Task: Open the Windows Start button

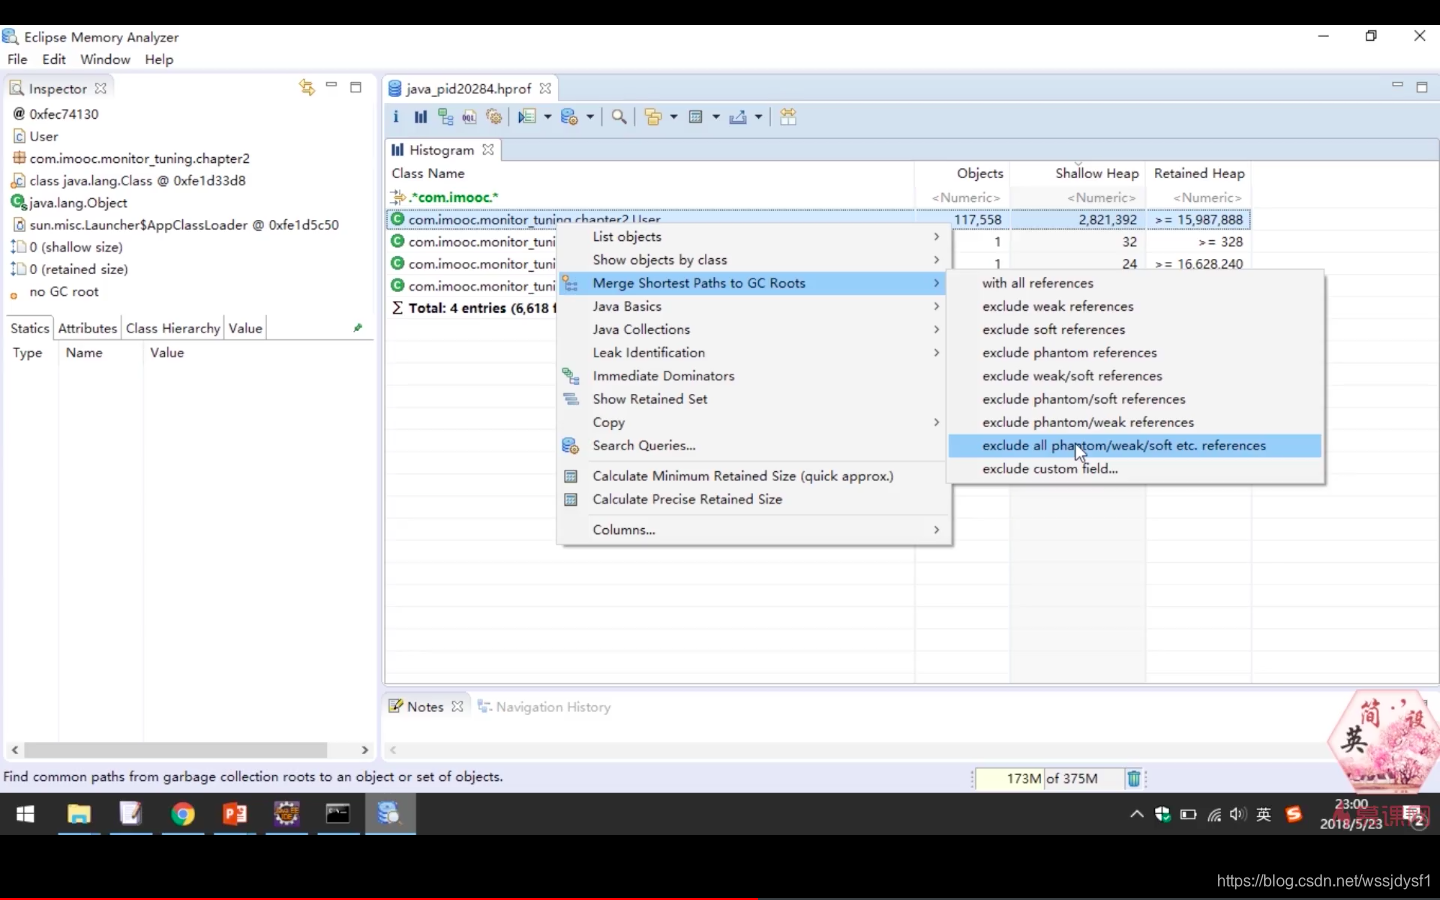Action: [x=26, y=814]
